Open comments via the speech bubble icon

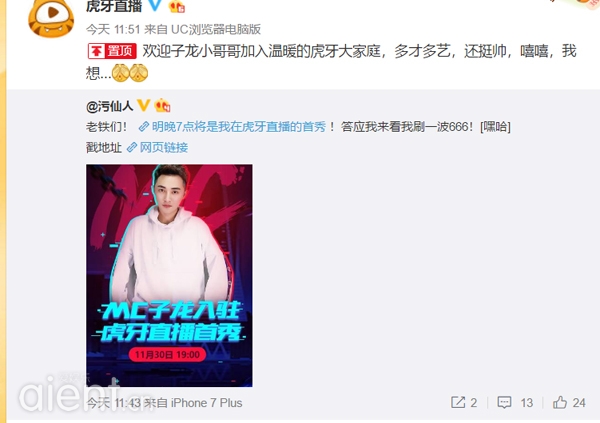504,402
